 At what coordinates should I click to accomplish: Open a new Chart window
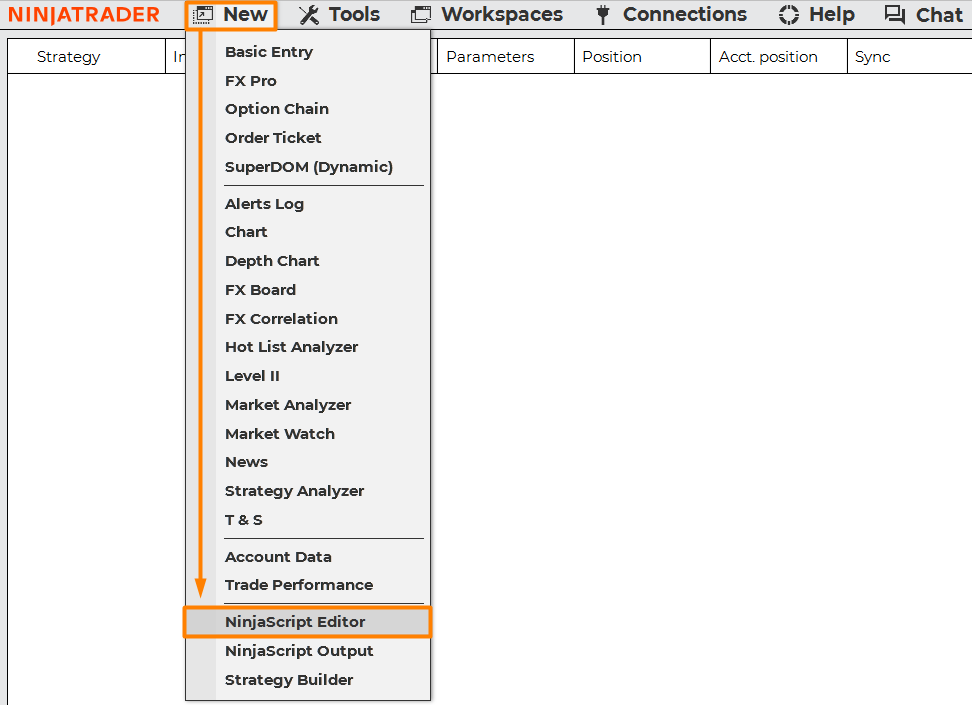tap(246, 232)
